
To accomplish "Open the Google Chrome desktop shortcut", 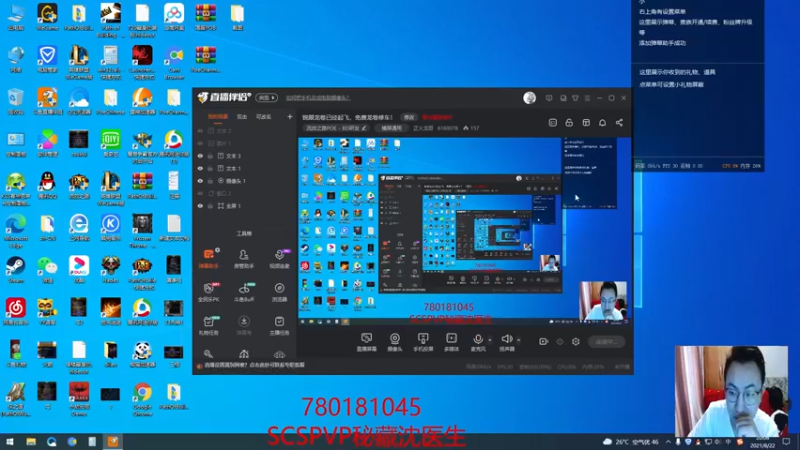I will tap(142, 399).
